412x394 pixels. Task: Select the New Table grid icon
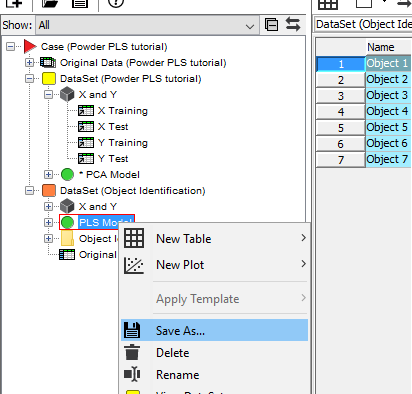[134, 238]
